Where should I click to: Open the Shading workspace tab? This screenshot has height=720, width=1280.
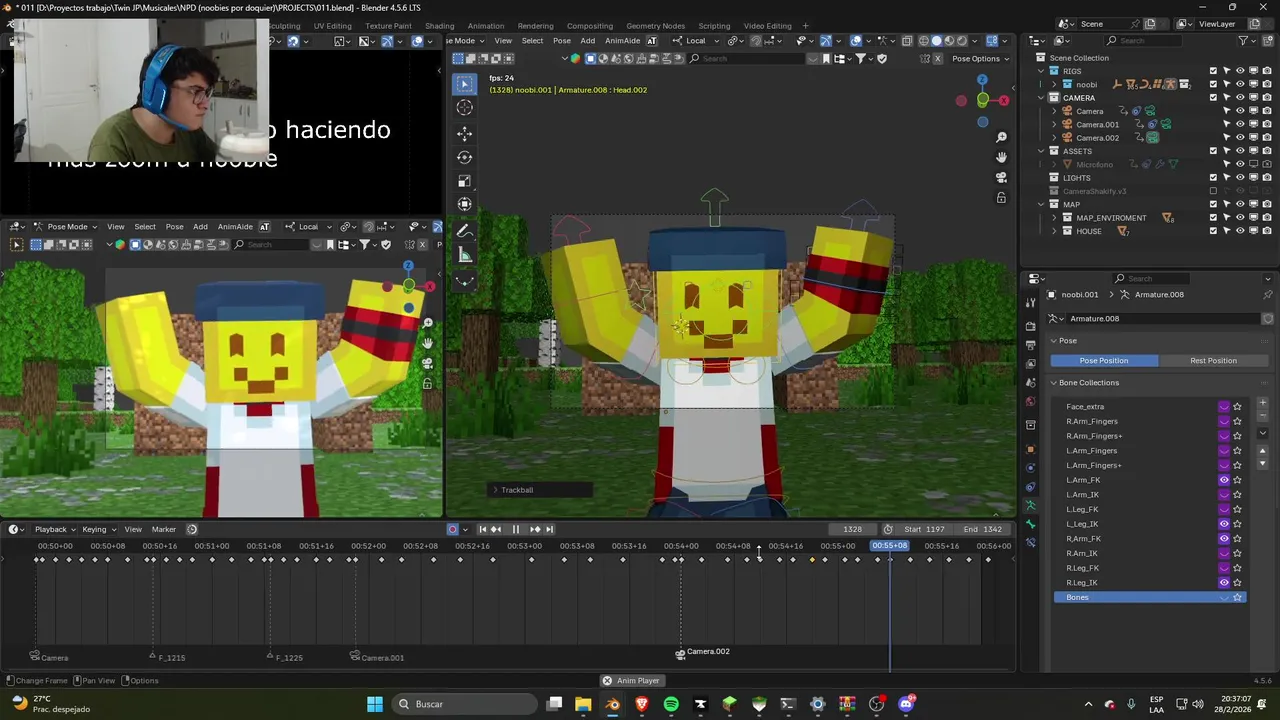point(439,26)
